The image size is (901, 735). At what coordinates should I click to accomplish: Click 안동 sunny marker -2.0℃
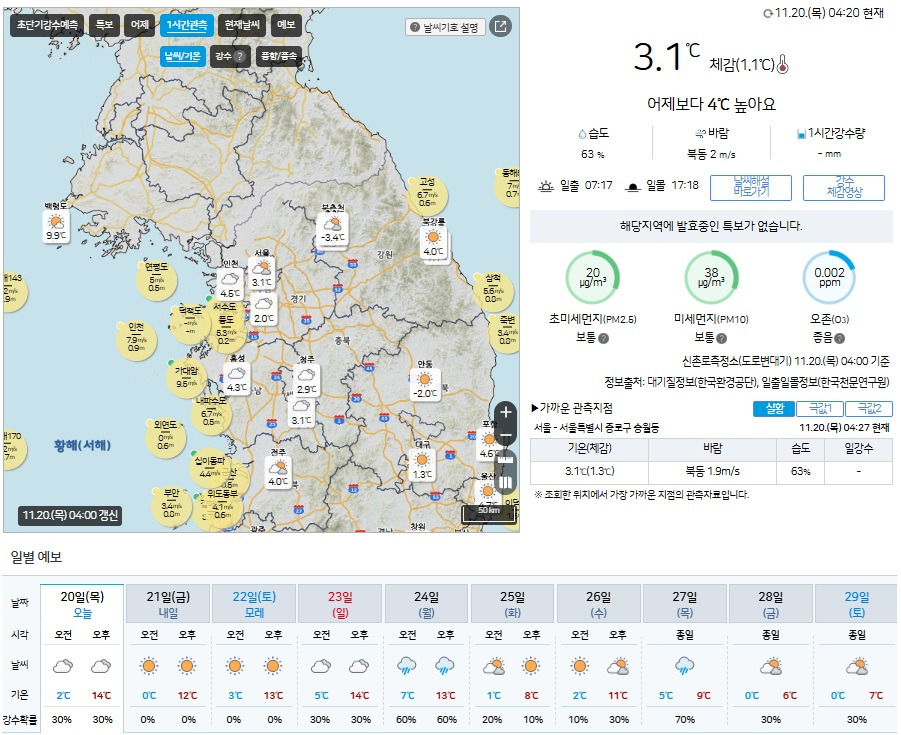click(x=425, y=385)
